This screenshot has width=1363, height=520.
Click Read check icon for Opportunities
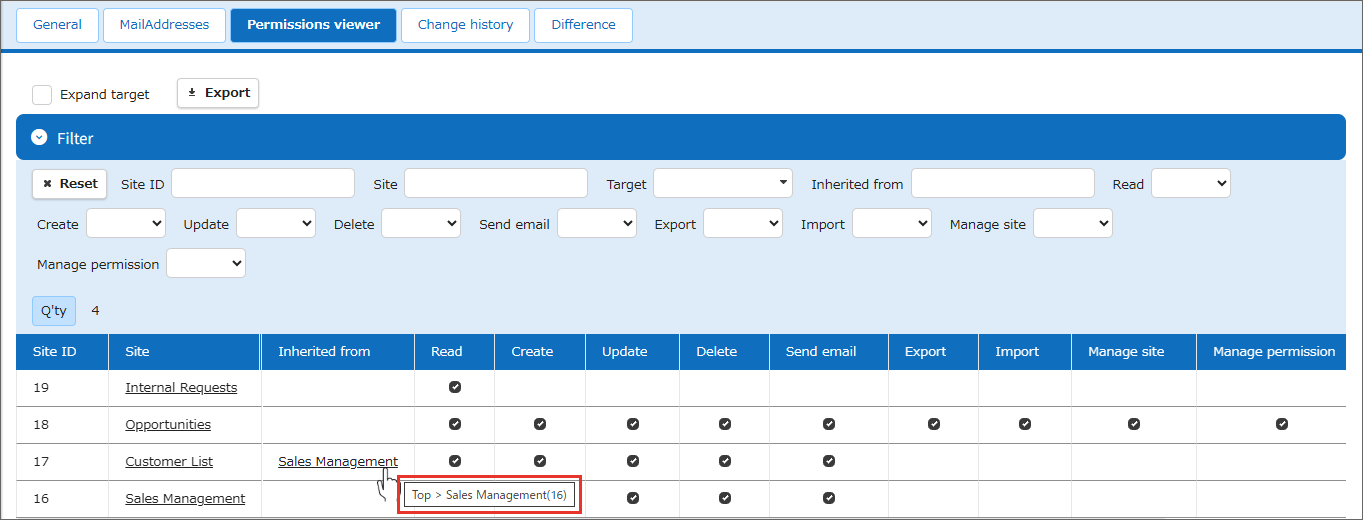pos(455,424)
